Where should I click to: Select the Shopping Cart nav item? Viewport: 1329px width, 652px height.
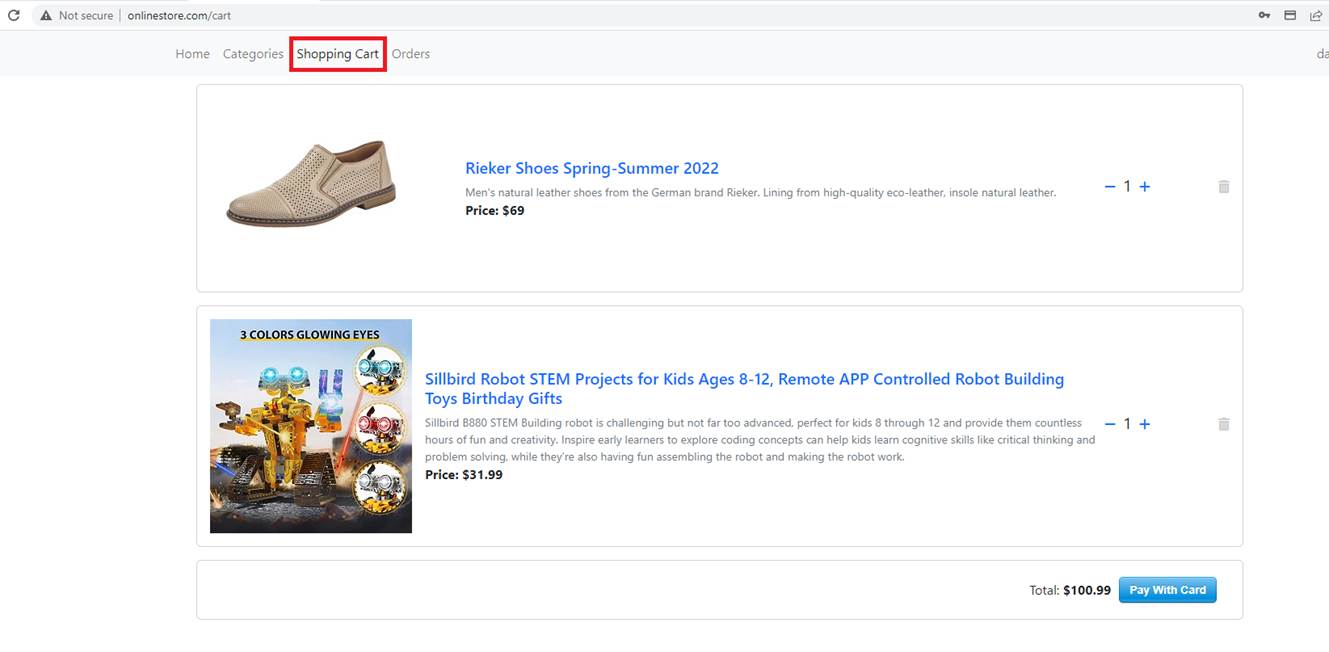tap(338, 54)
